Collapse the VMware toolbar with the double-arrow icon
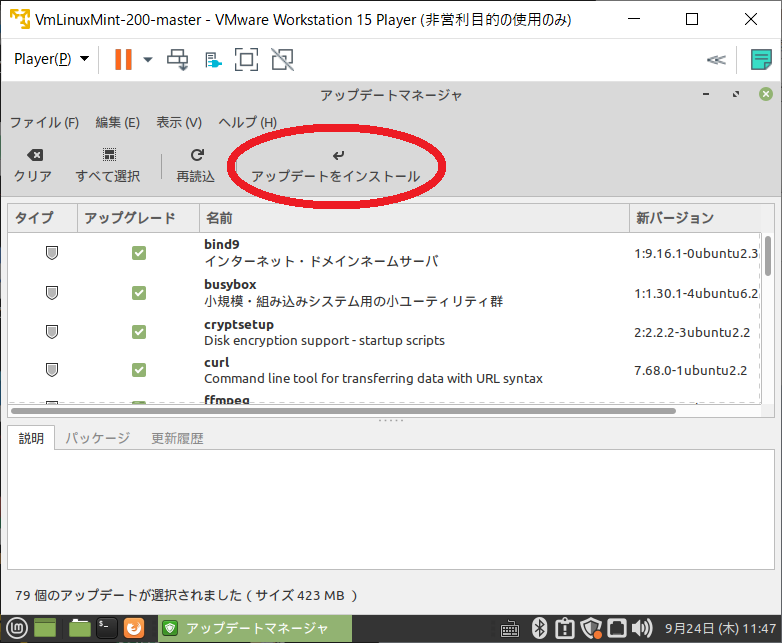 (x=716, y=60)
